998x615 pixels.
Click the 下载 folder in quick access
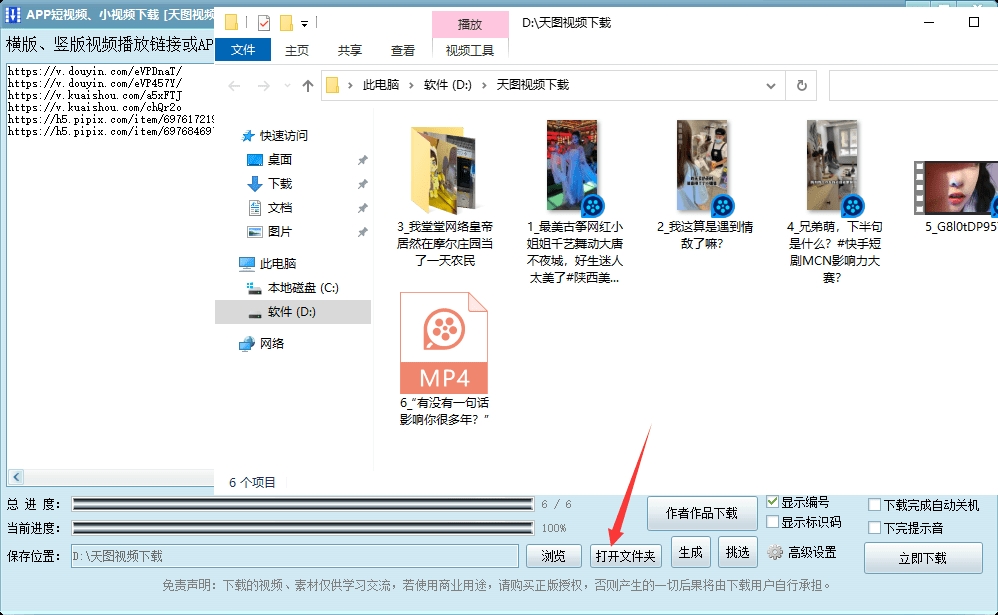(279, 184)
